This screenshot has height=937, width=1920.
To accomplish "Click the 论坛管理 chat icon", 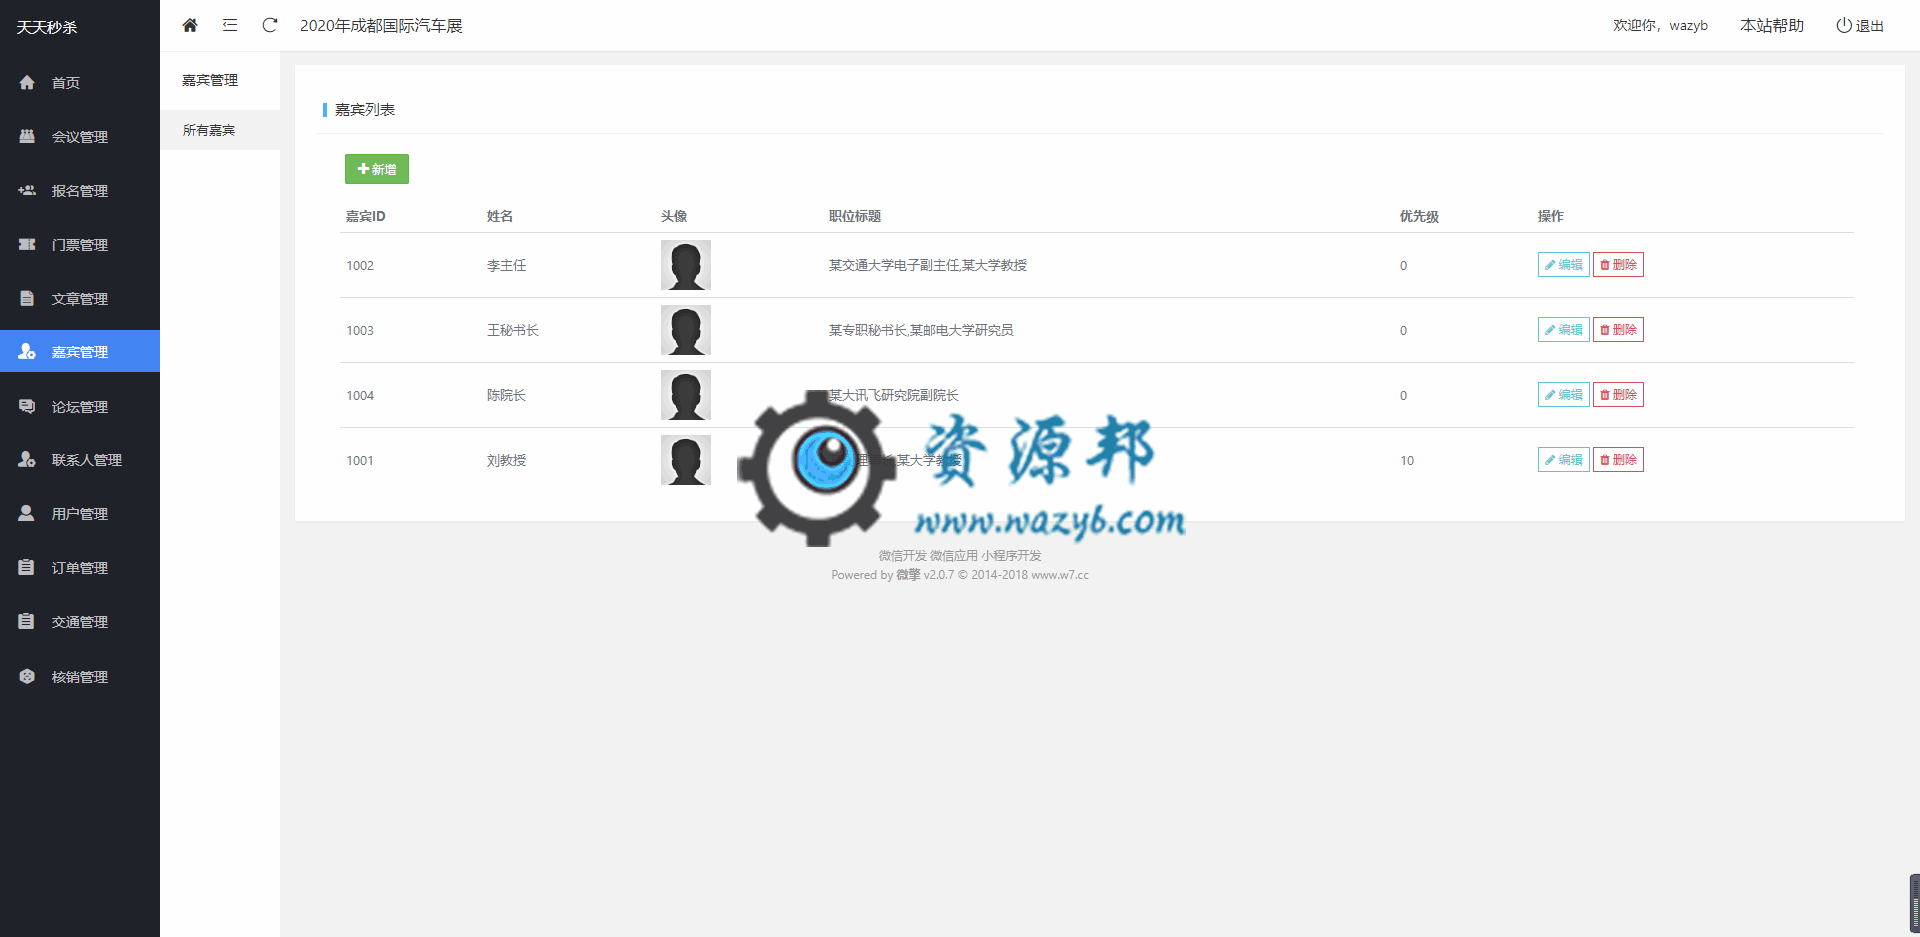I will (x=27, y=406).
